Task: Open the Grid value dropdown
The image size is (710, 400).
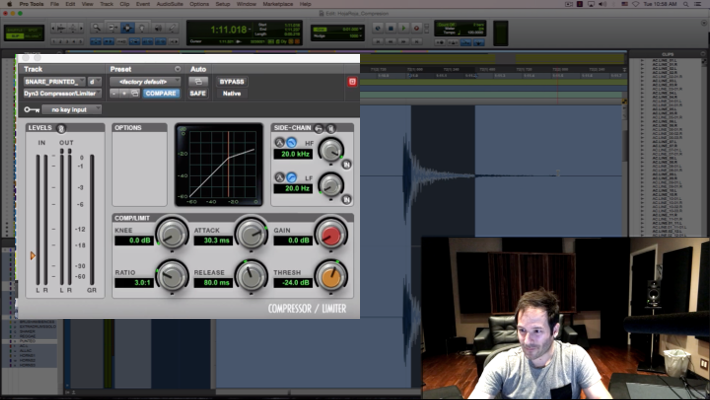Action: (361, 29)
